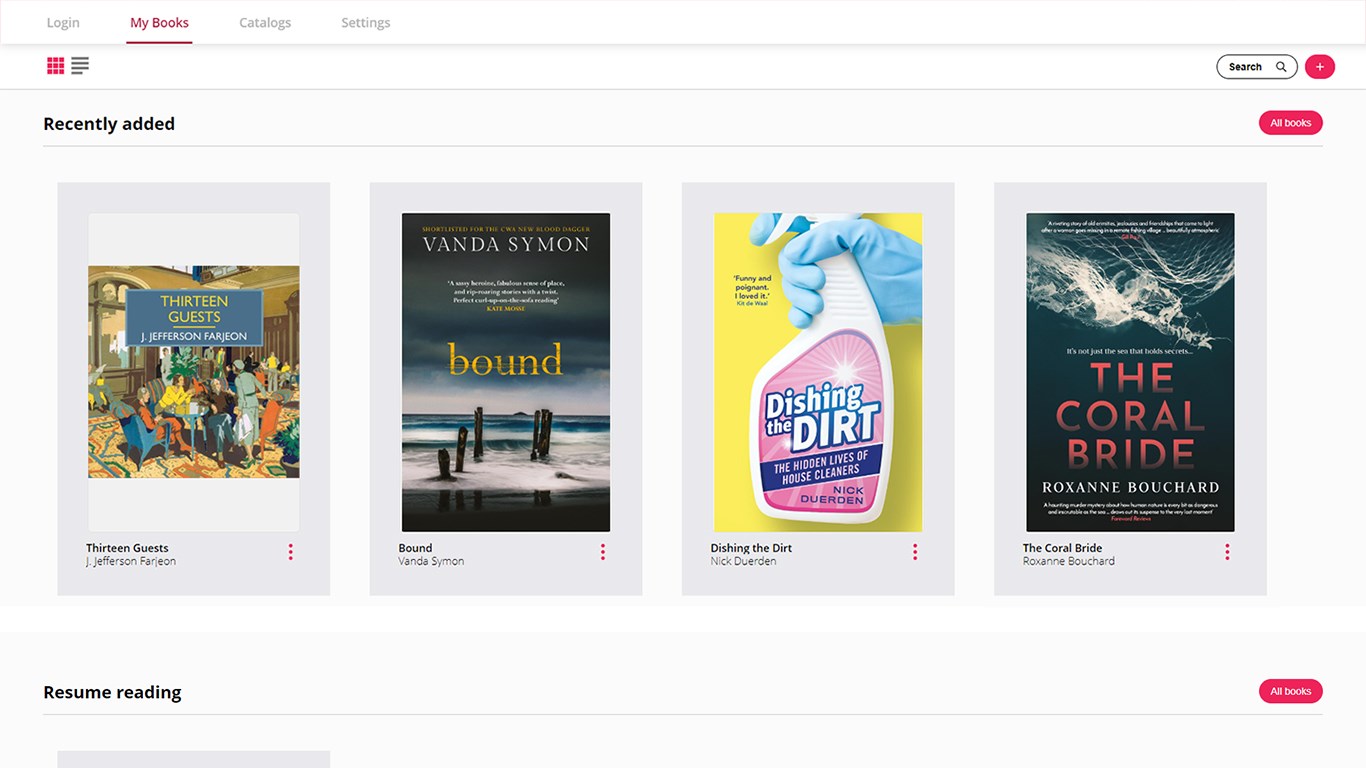Click the author name 'J. Jefferson Farjeon'
The width and height of the screenshot is (1366, 768).
131,561
